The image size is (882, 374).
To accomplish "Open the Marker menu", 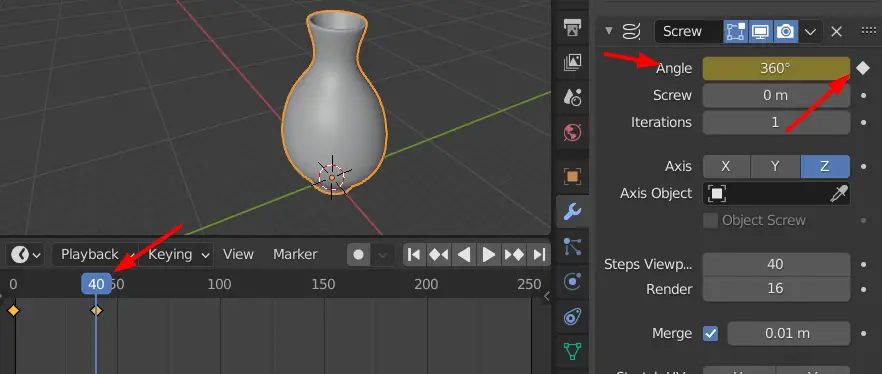I will 295,255.
